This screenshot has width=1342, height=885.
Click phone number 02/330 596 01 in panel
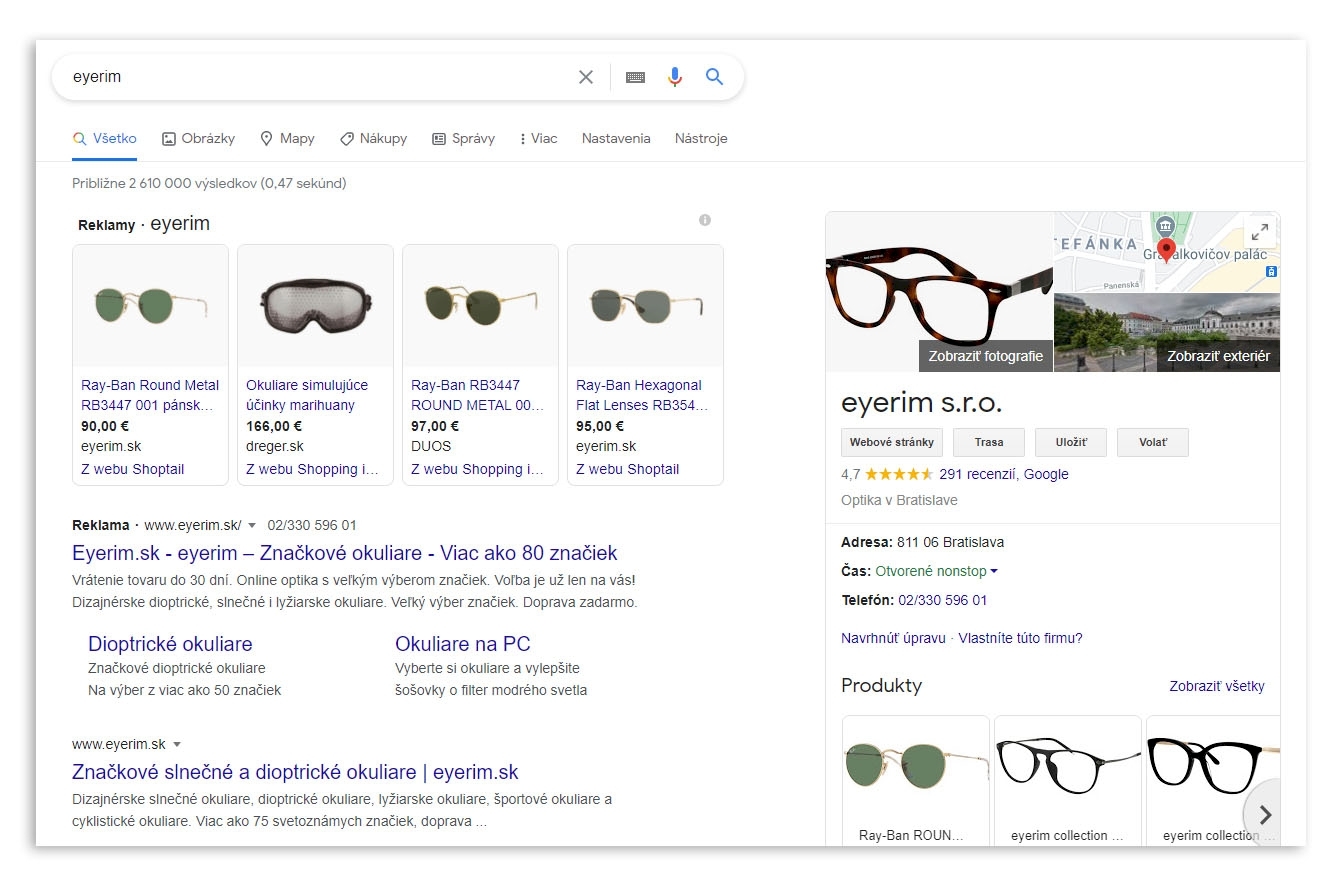point(943,600)
